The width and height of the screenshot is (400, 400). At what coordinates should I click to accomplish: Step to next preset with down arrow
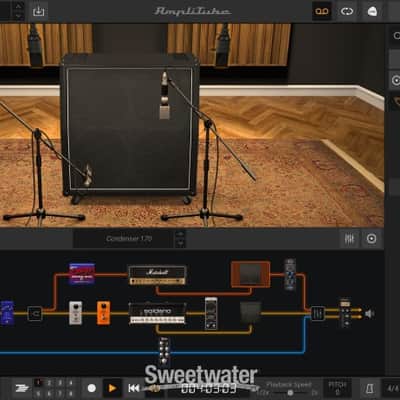[19, 15]
